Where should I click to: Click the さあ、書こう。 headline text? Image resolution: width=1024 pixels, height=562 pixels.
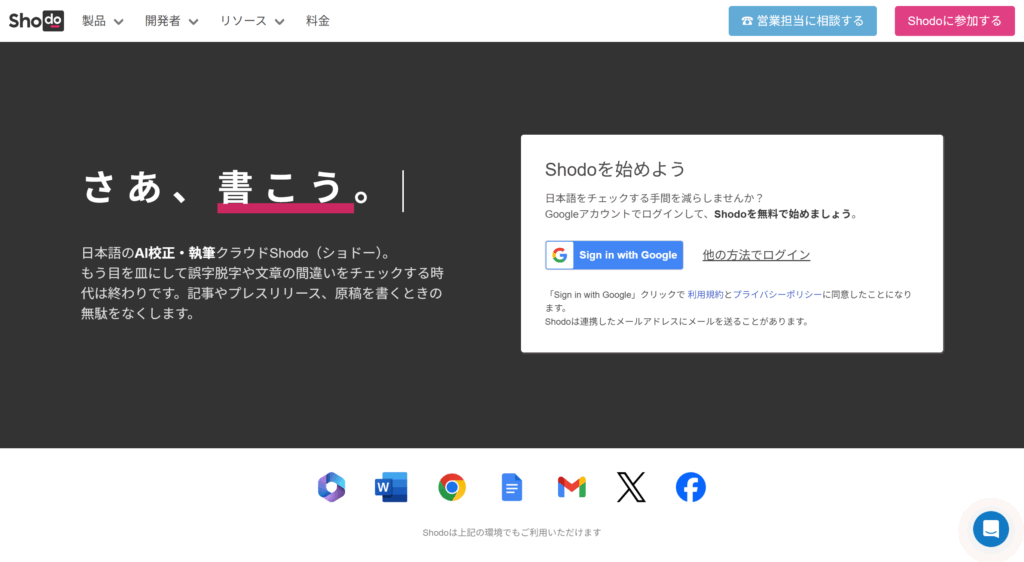tap(227, 188)
